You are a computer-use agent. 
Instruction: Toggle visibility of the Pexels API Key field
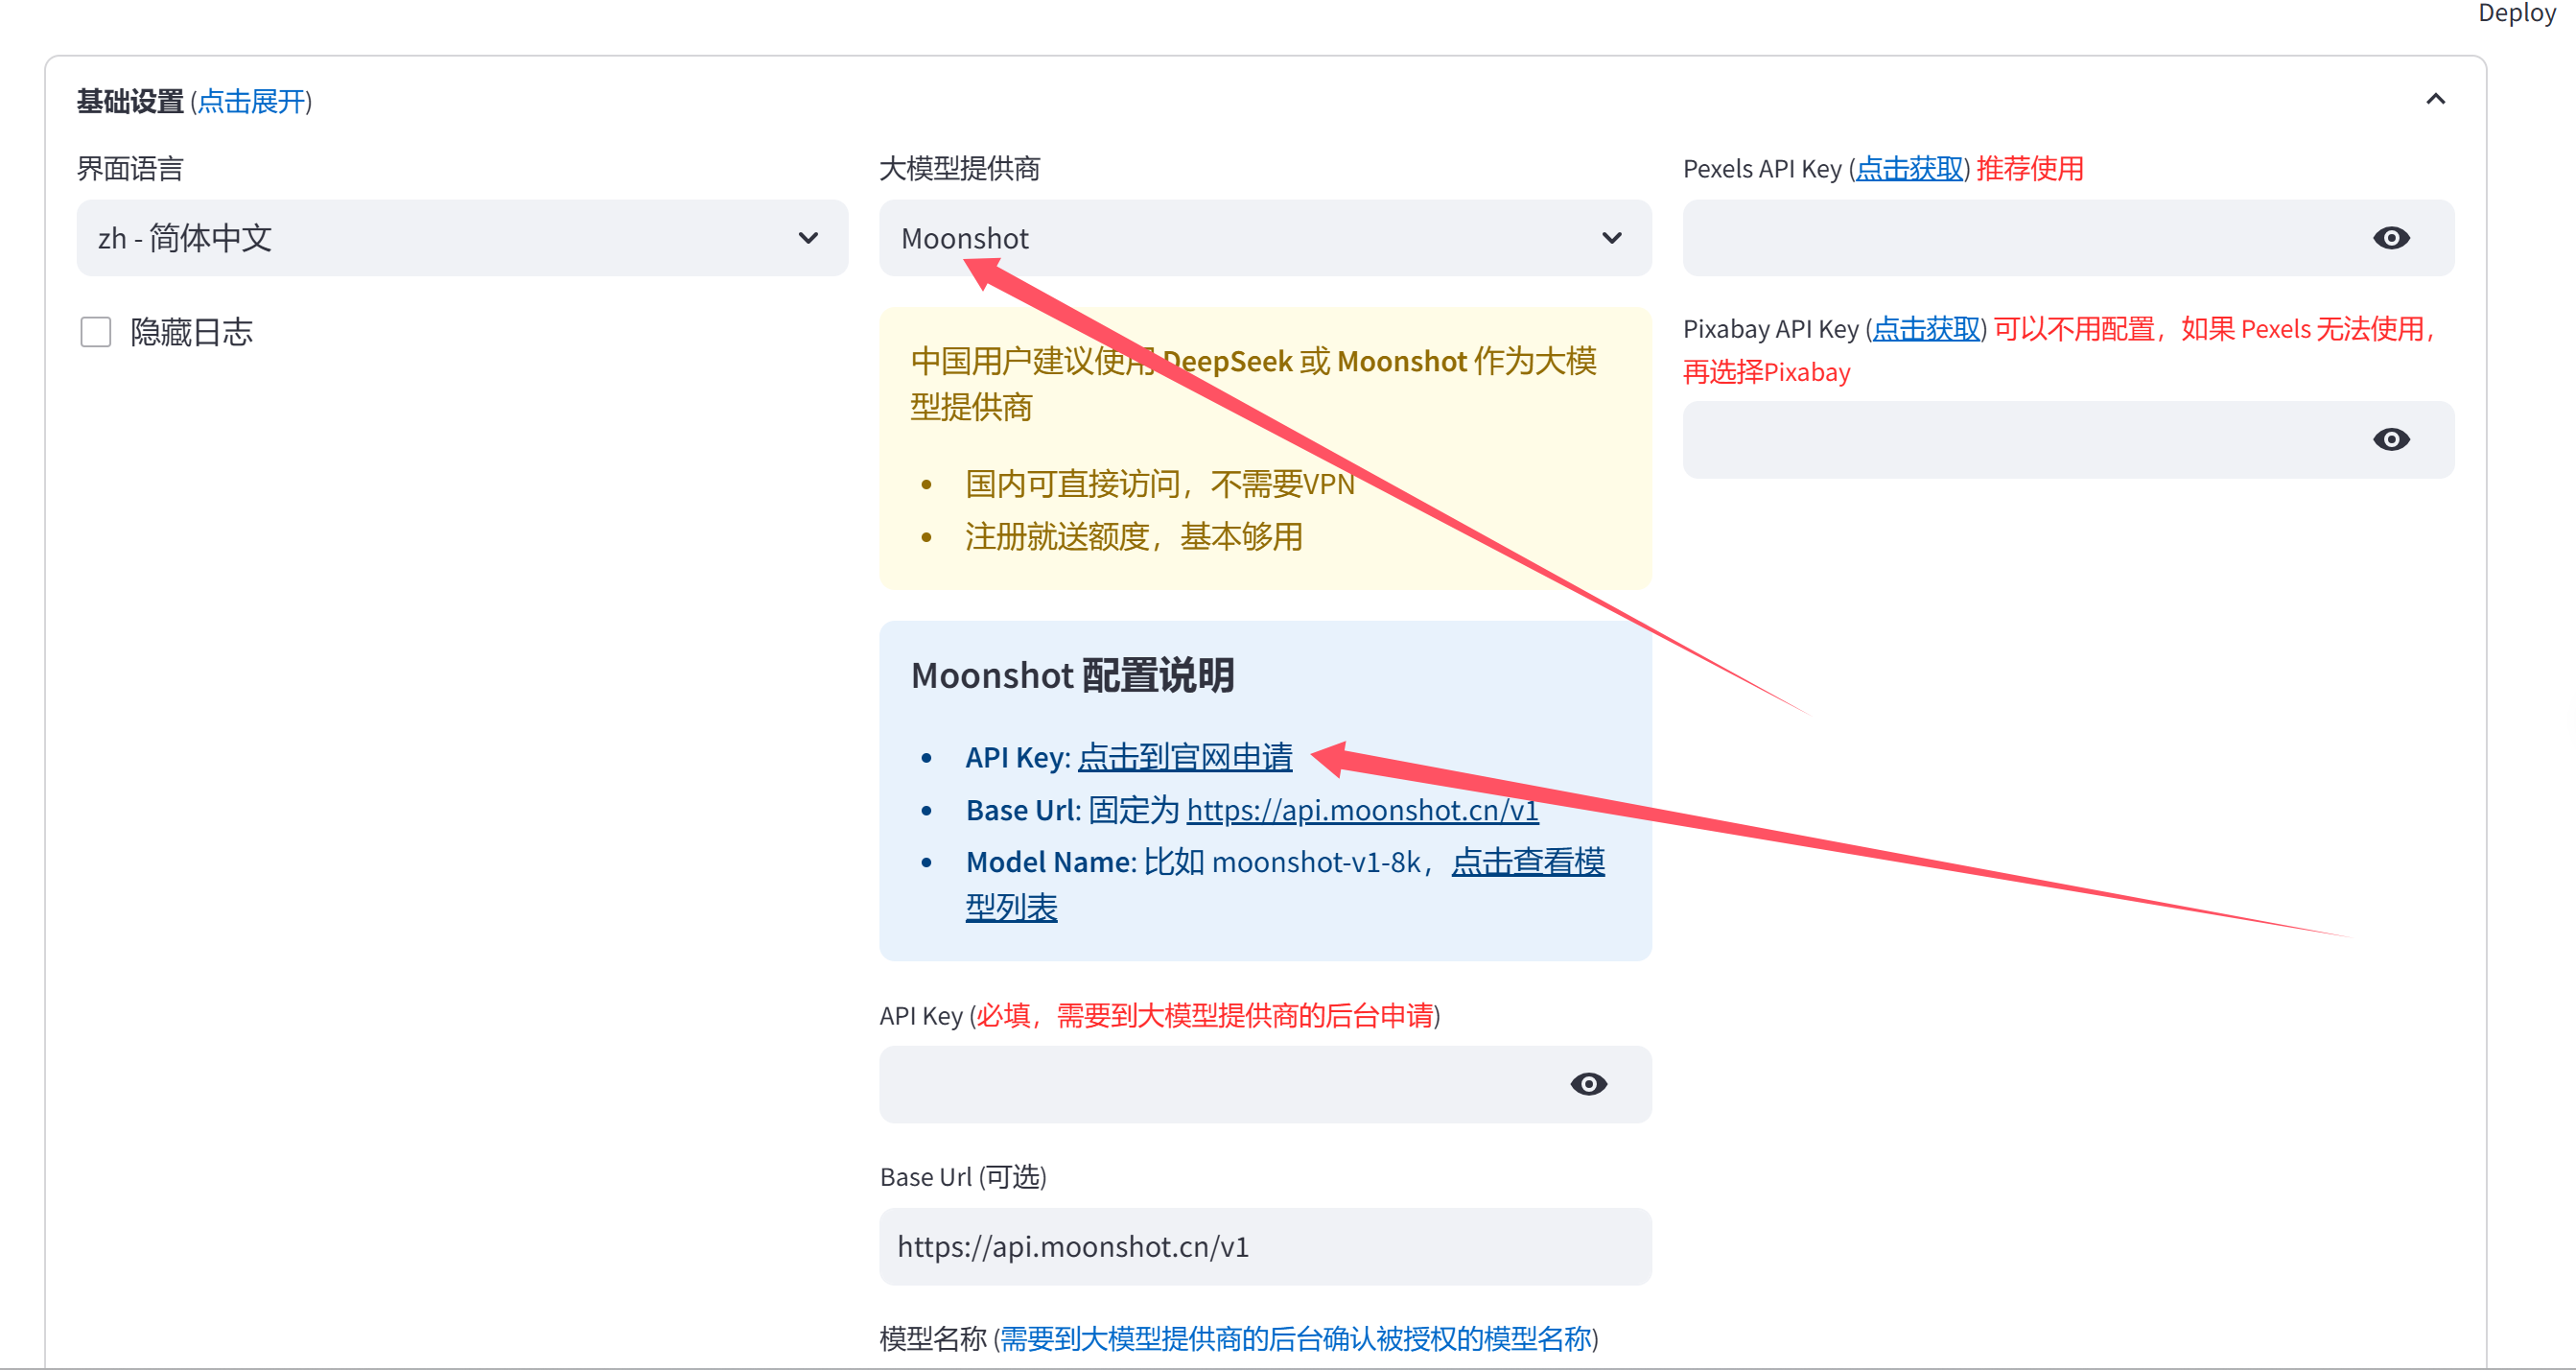[2391, 237]
